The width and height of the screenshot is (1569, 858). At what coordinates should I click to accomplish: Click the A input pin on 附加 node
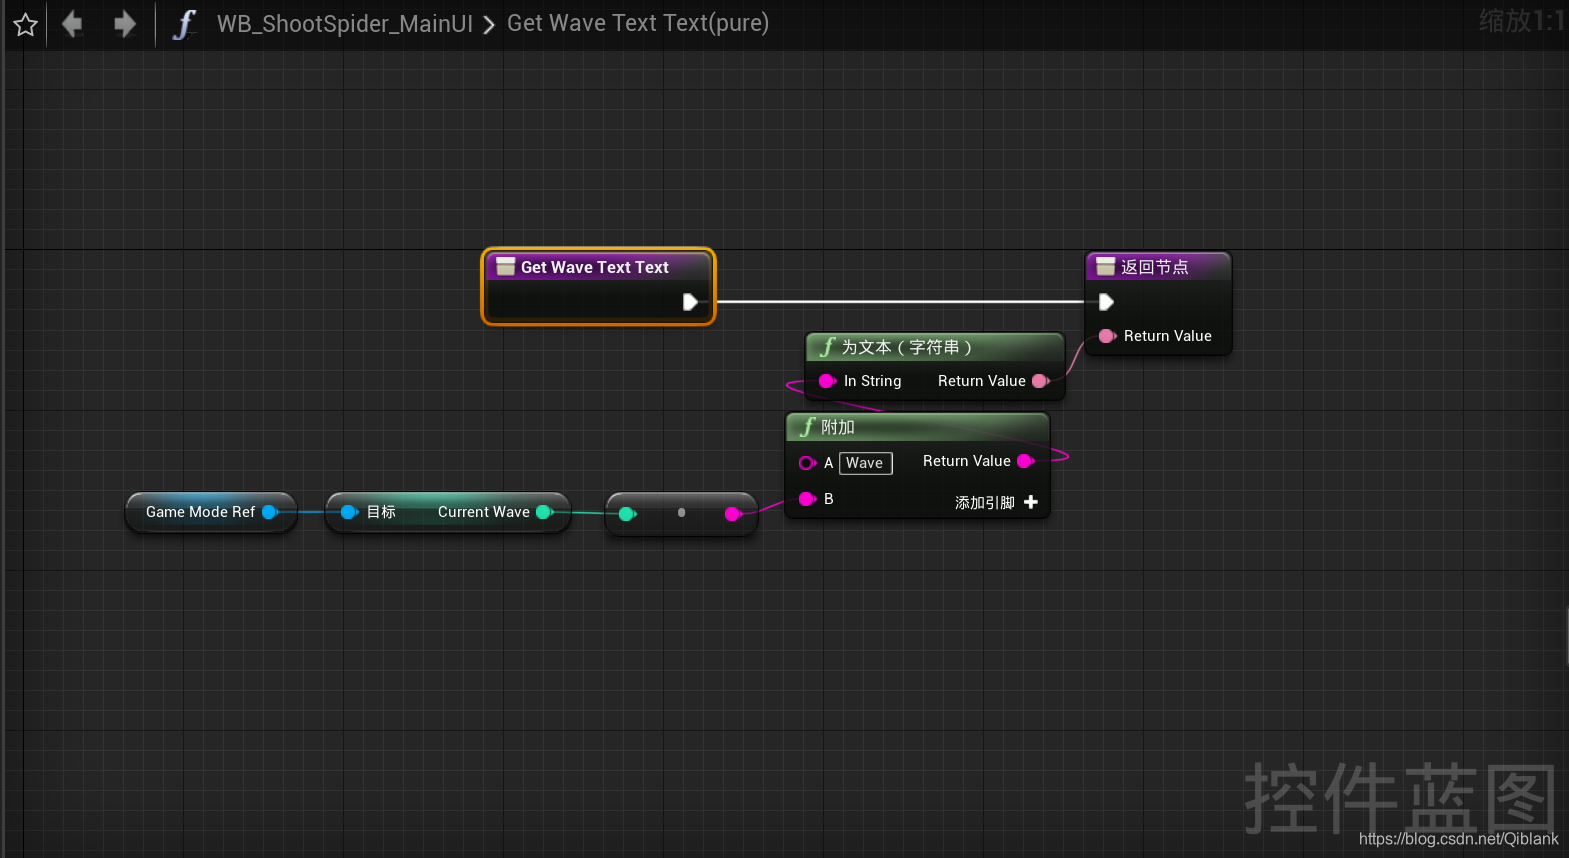pos(807,463)
